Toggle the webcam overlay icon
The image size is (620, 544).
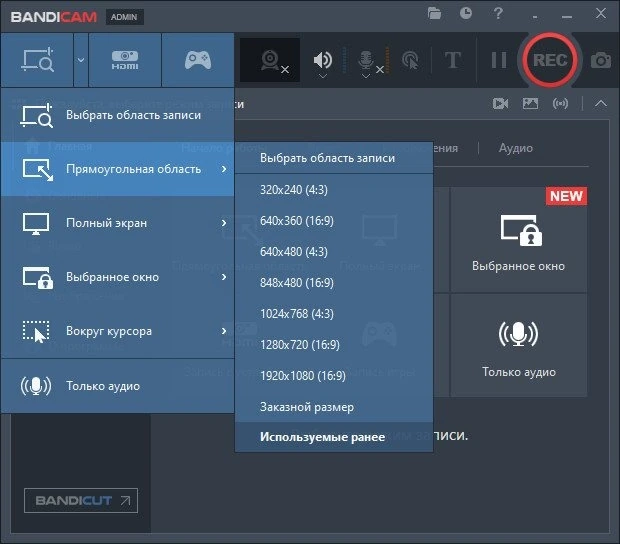tap(270, 60)
